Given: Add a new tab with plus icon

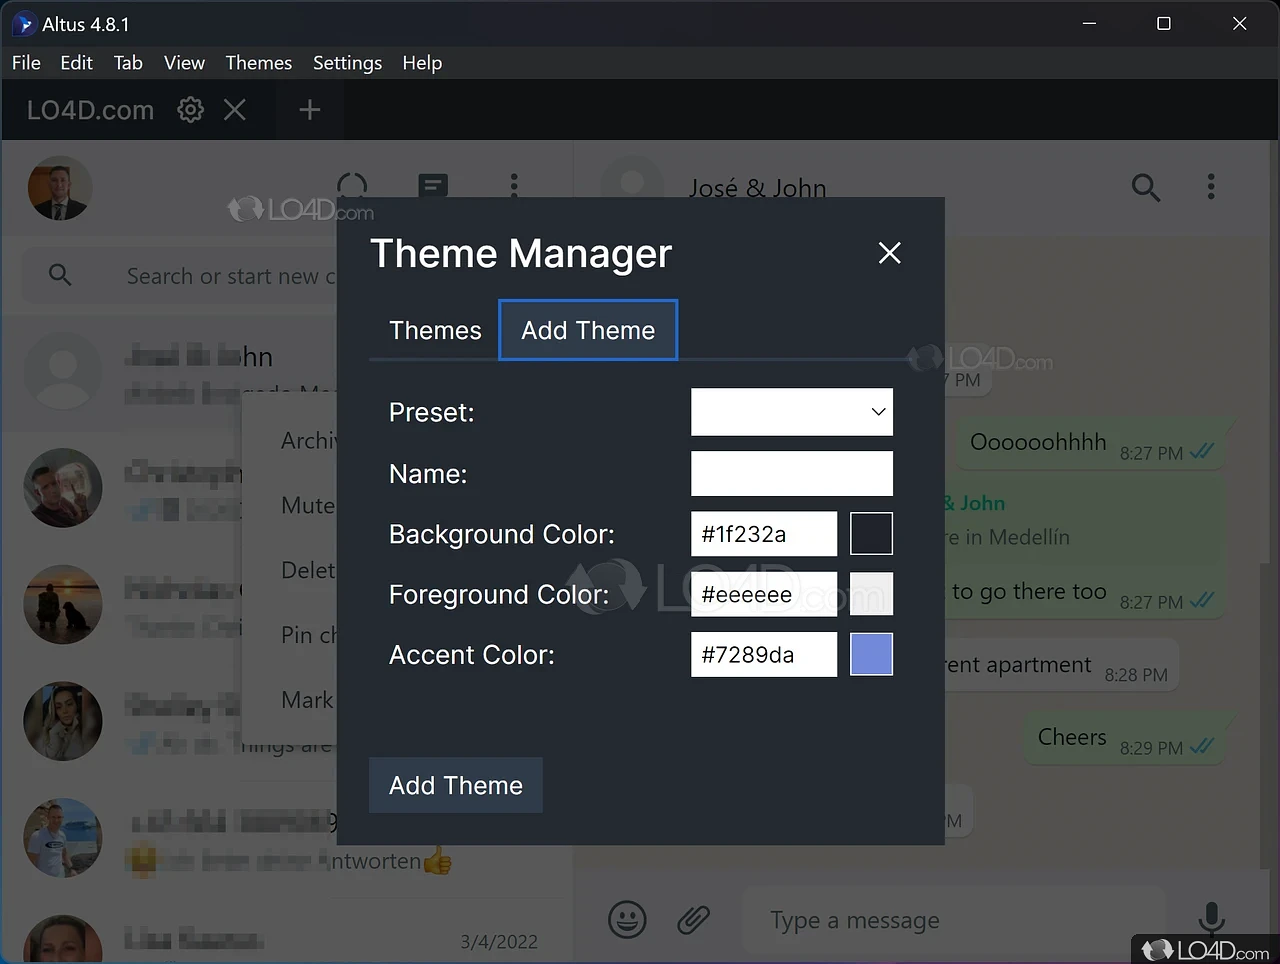Looking at the screenshot, I should click(310, 110).
